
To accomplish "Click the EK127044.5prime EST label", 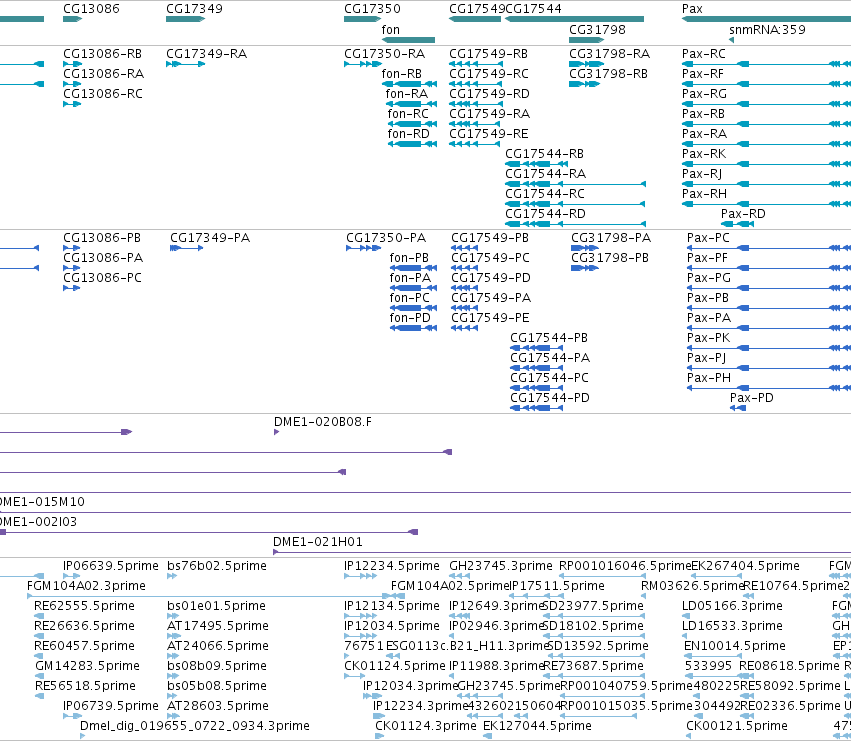I will click(x=537, y=726).
